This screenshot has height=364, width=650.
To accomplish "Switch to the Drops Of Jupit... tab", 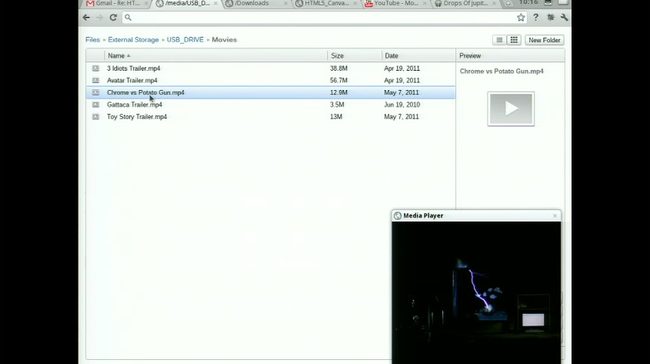I will (464, 3).
